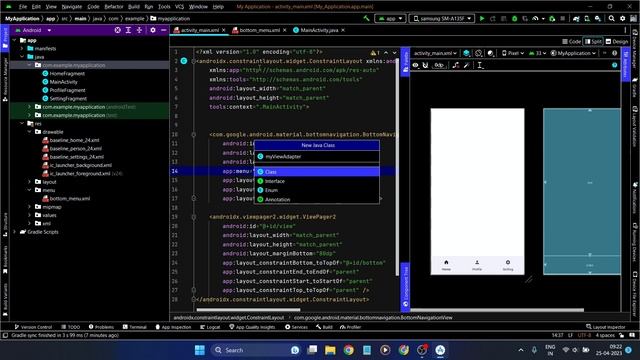Open the Problems tool window
Image resolution: width=640 pixels, height=360 pixels.
[101, 327]
